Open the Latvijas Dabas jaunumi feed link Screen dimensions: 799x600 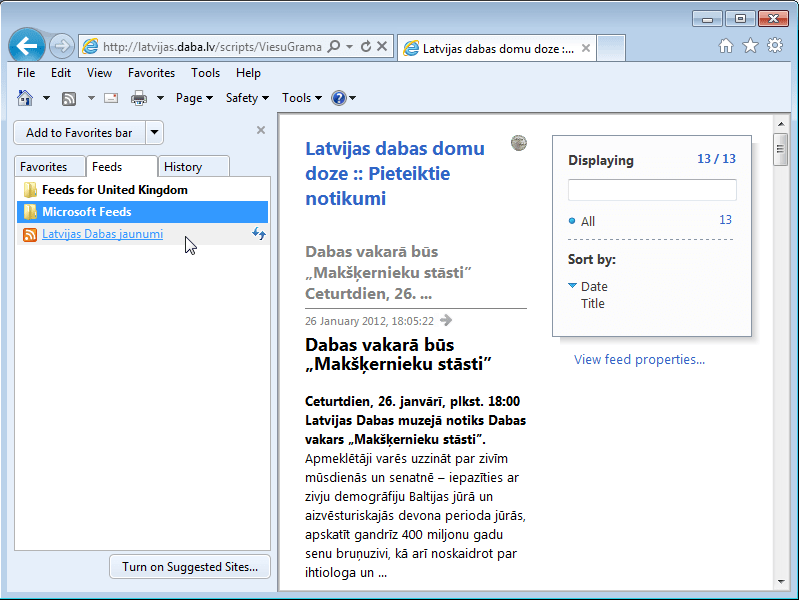pos(102,234)
